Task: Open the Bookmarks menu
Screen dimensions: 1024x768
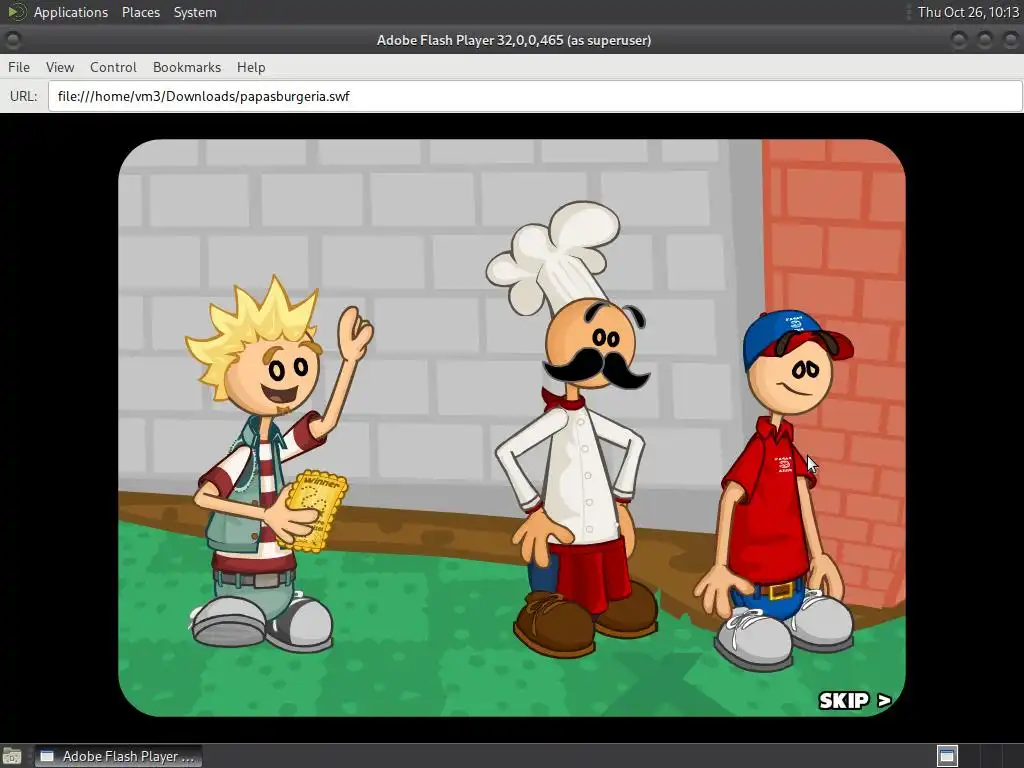Action: click(x=187, y=67)
